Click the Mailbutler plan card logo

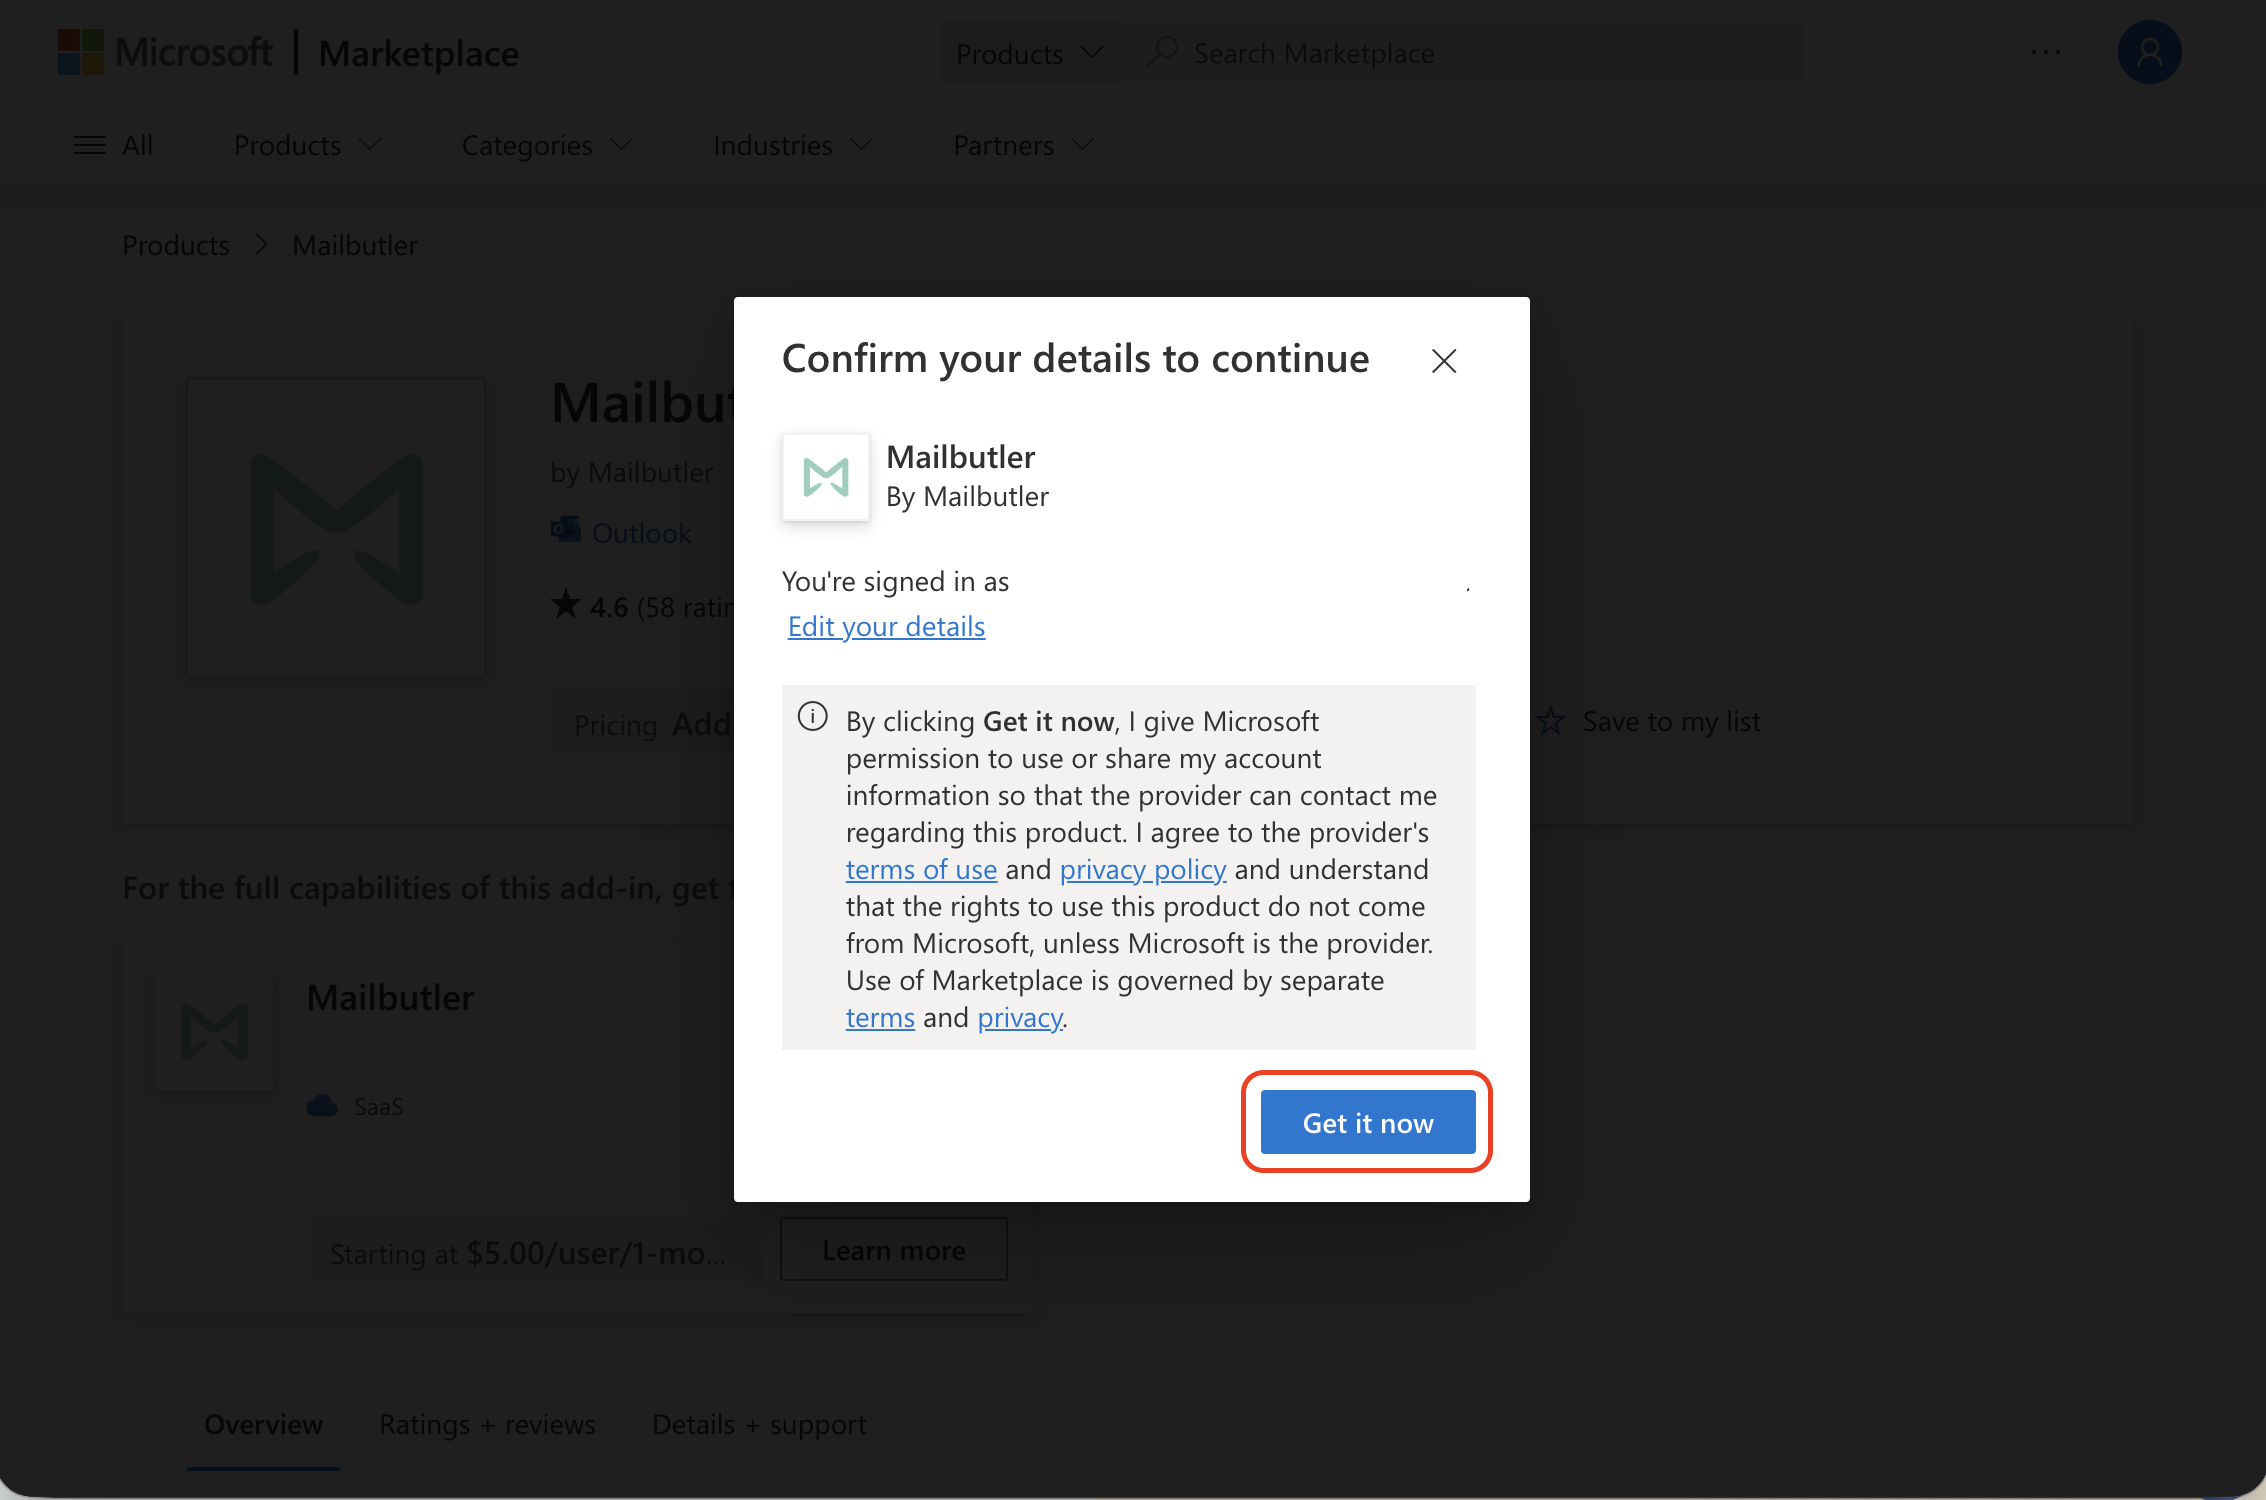pyautogui.click(x=214, y=1031)
